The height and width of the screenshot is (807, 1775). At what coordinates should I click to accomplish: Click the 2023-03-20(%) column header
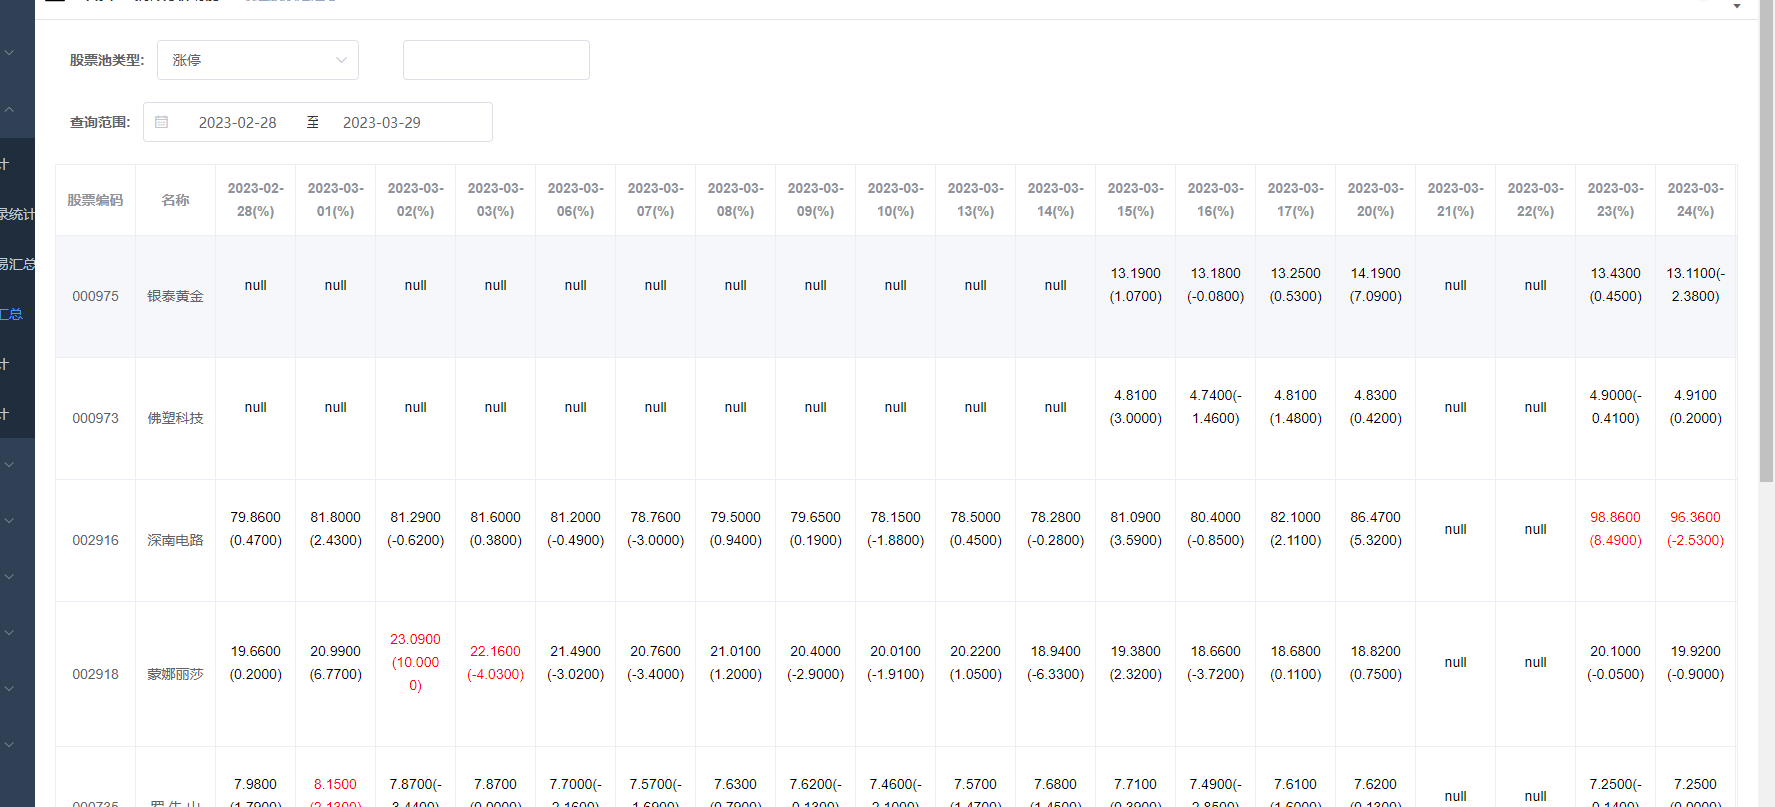[x=1375, y=200]
